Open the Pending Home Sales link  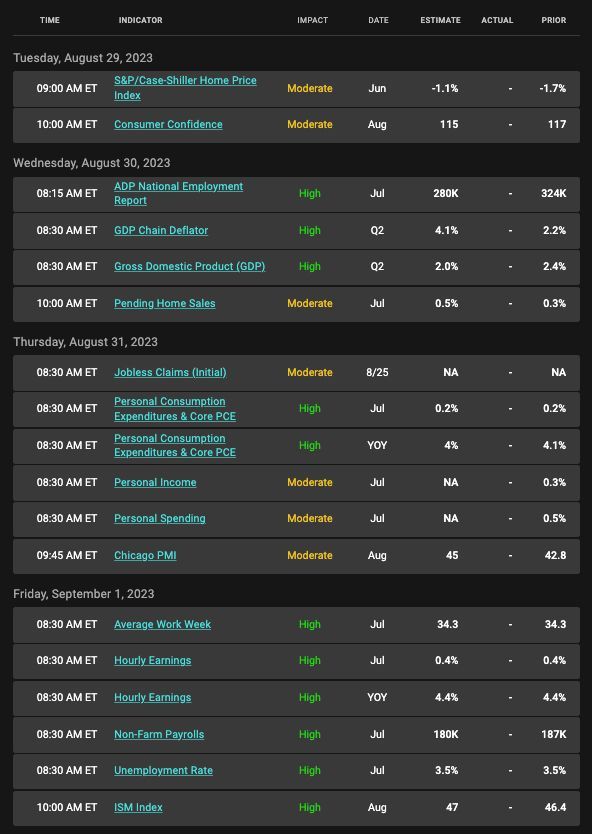pyautogui.click(x=164, y=303)
